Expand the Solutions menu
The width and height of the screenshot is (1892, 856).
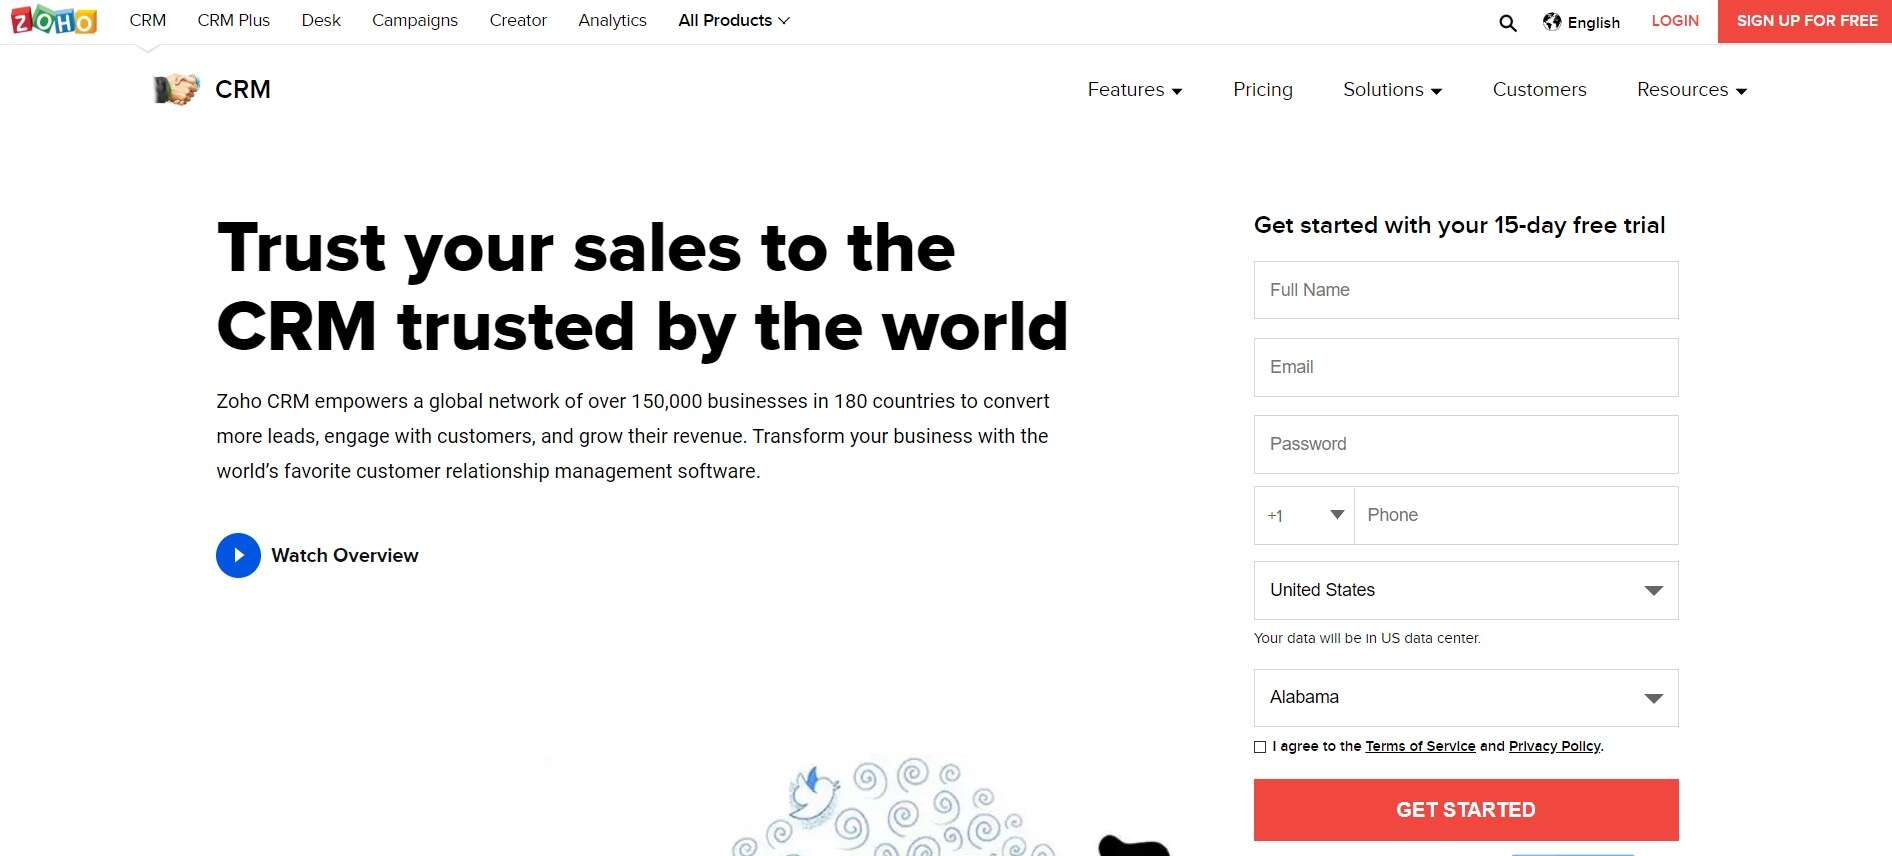pyautogui.click(x=1392, y=90)
